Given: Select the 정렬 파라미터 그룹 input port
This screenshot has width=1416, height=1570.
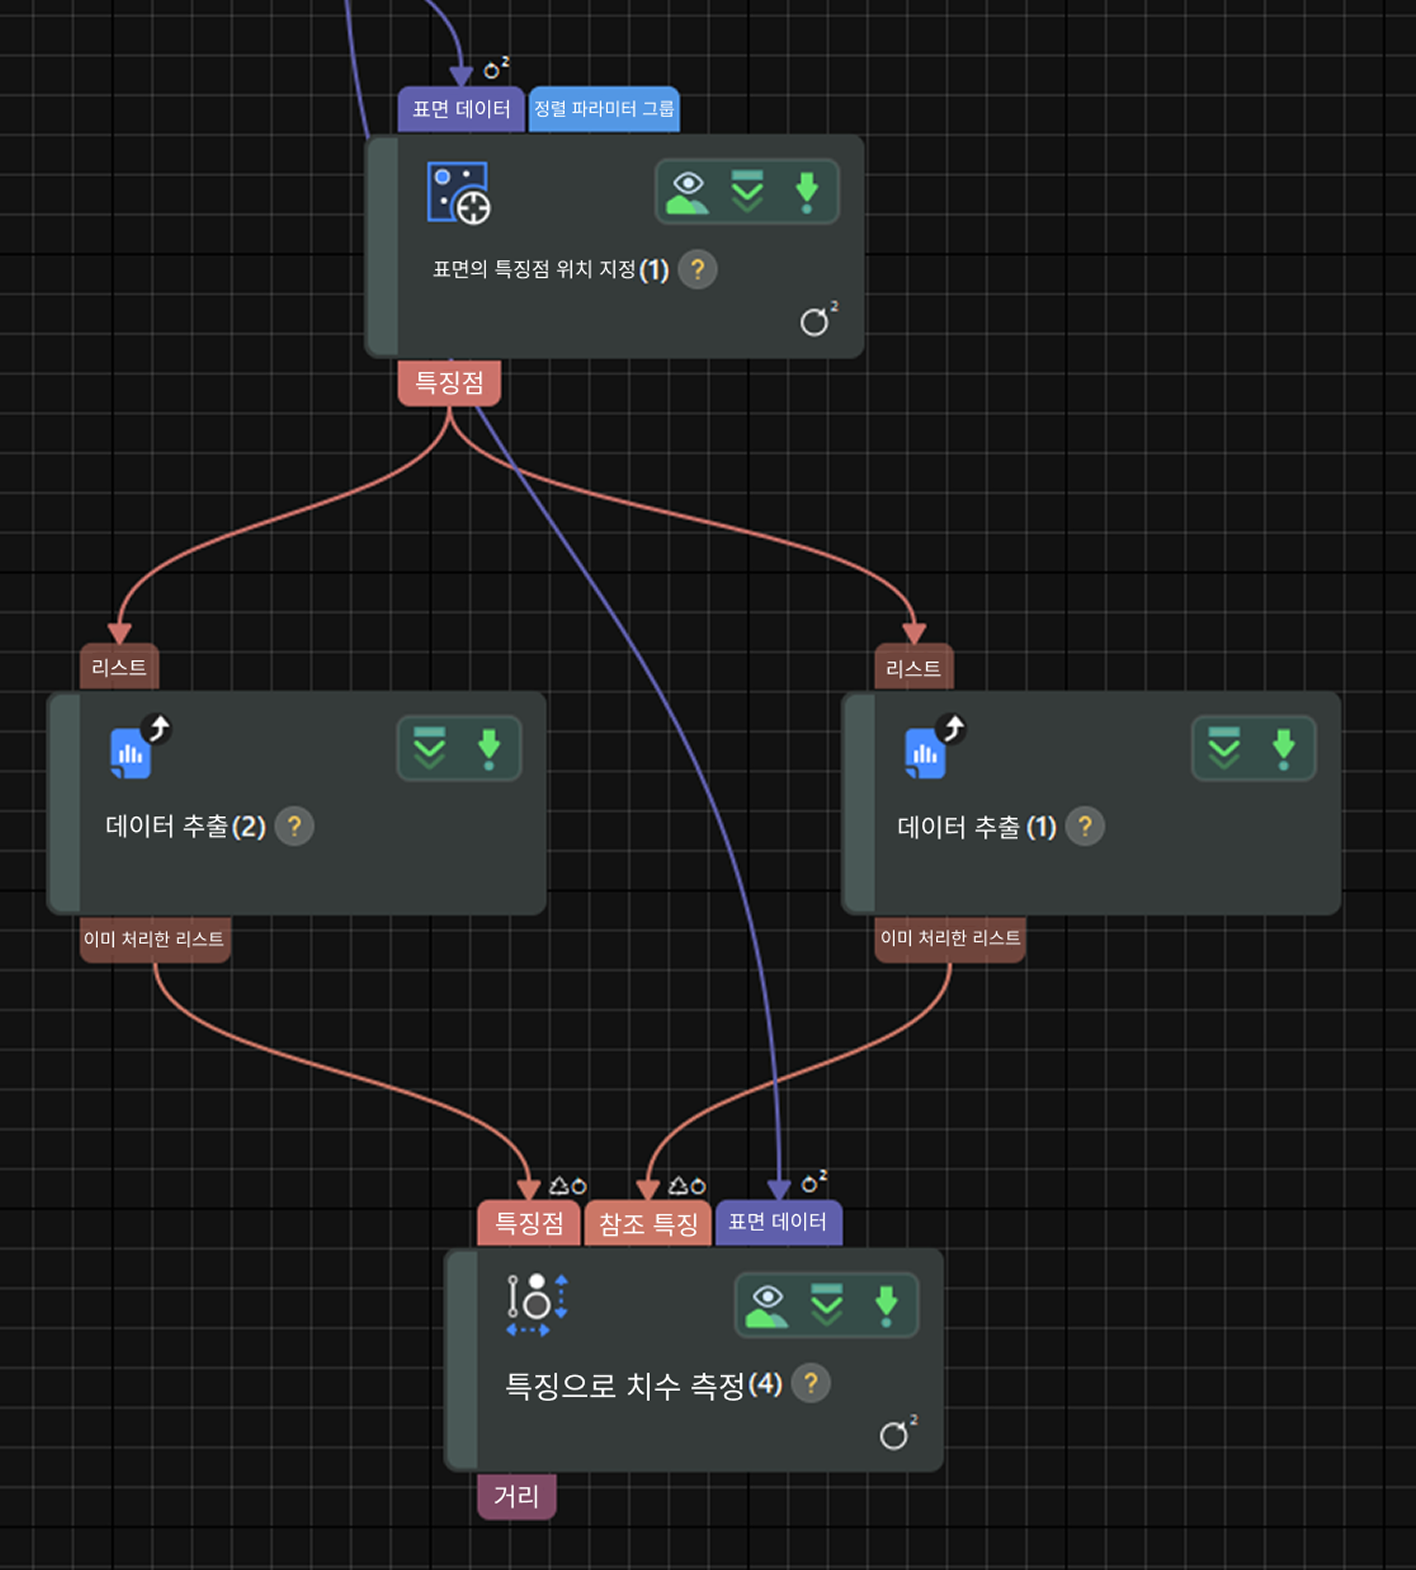Looking at the screenshot, I should point(604,109).
